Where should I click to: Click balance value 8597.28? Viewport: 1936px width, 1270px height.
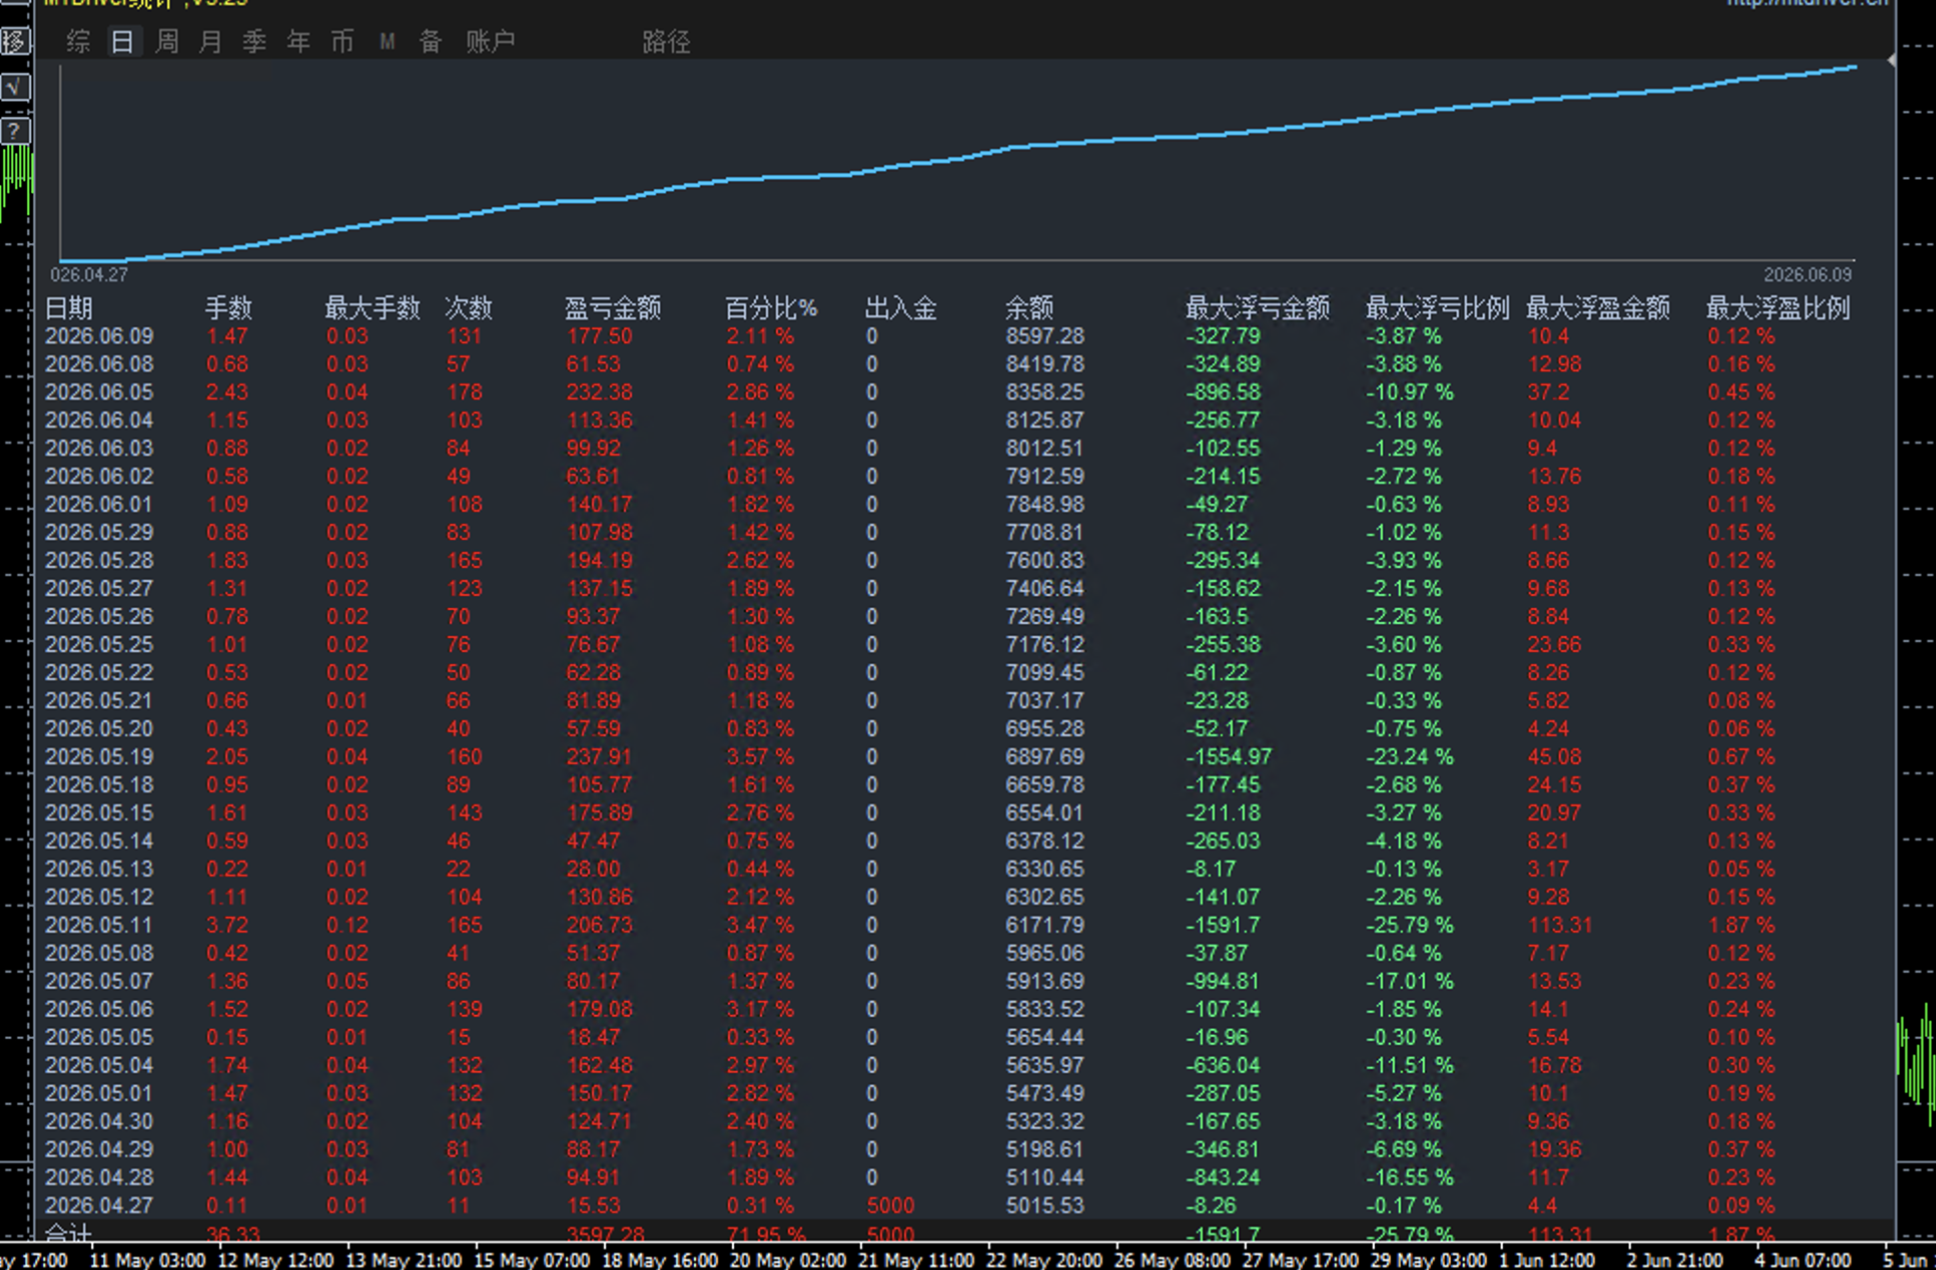pos(1045,336)
